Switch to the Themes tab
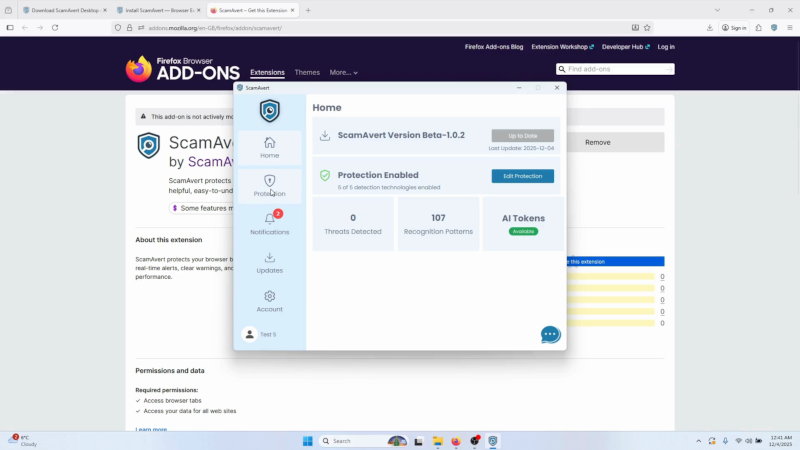800x450 pixels. tap(307, 72)
